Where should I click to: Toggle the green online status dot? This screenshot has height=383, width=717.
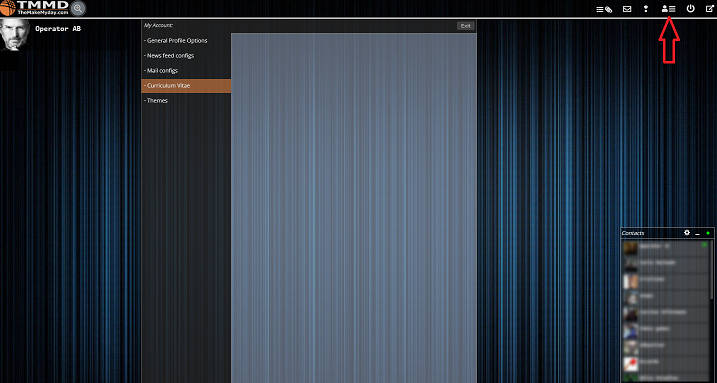pos(708,233)
